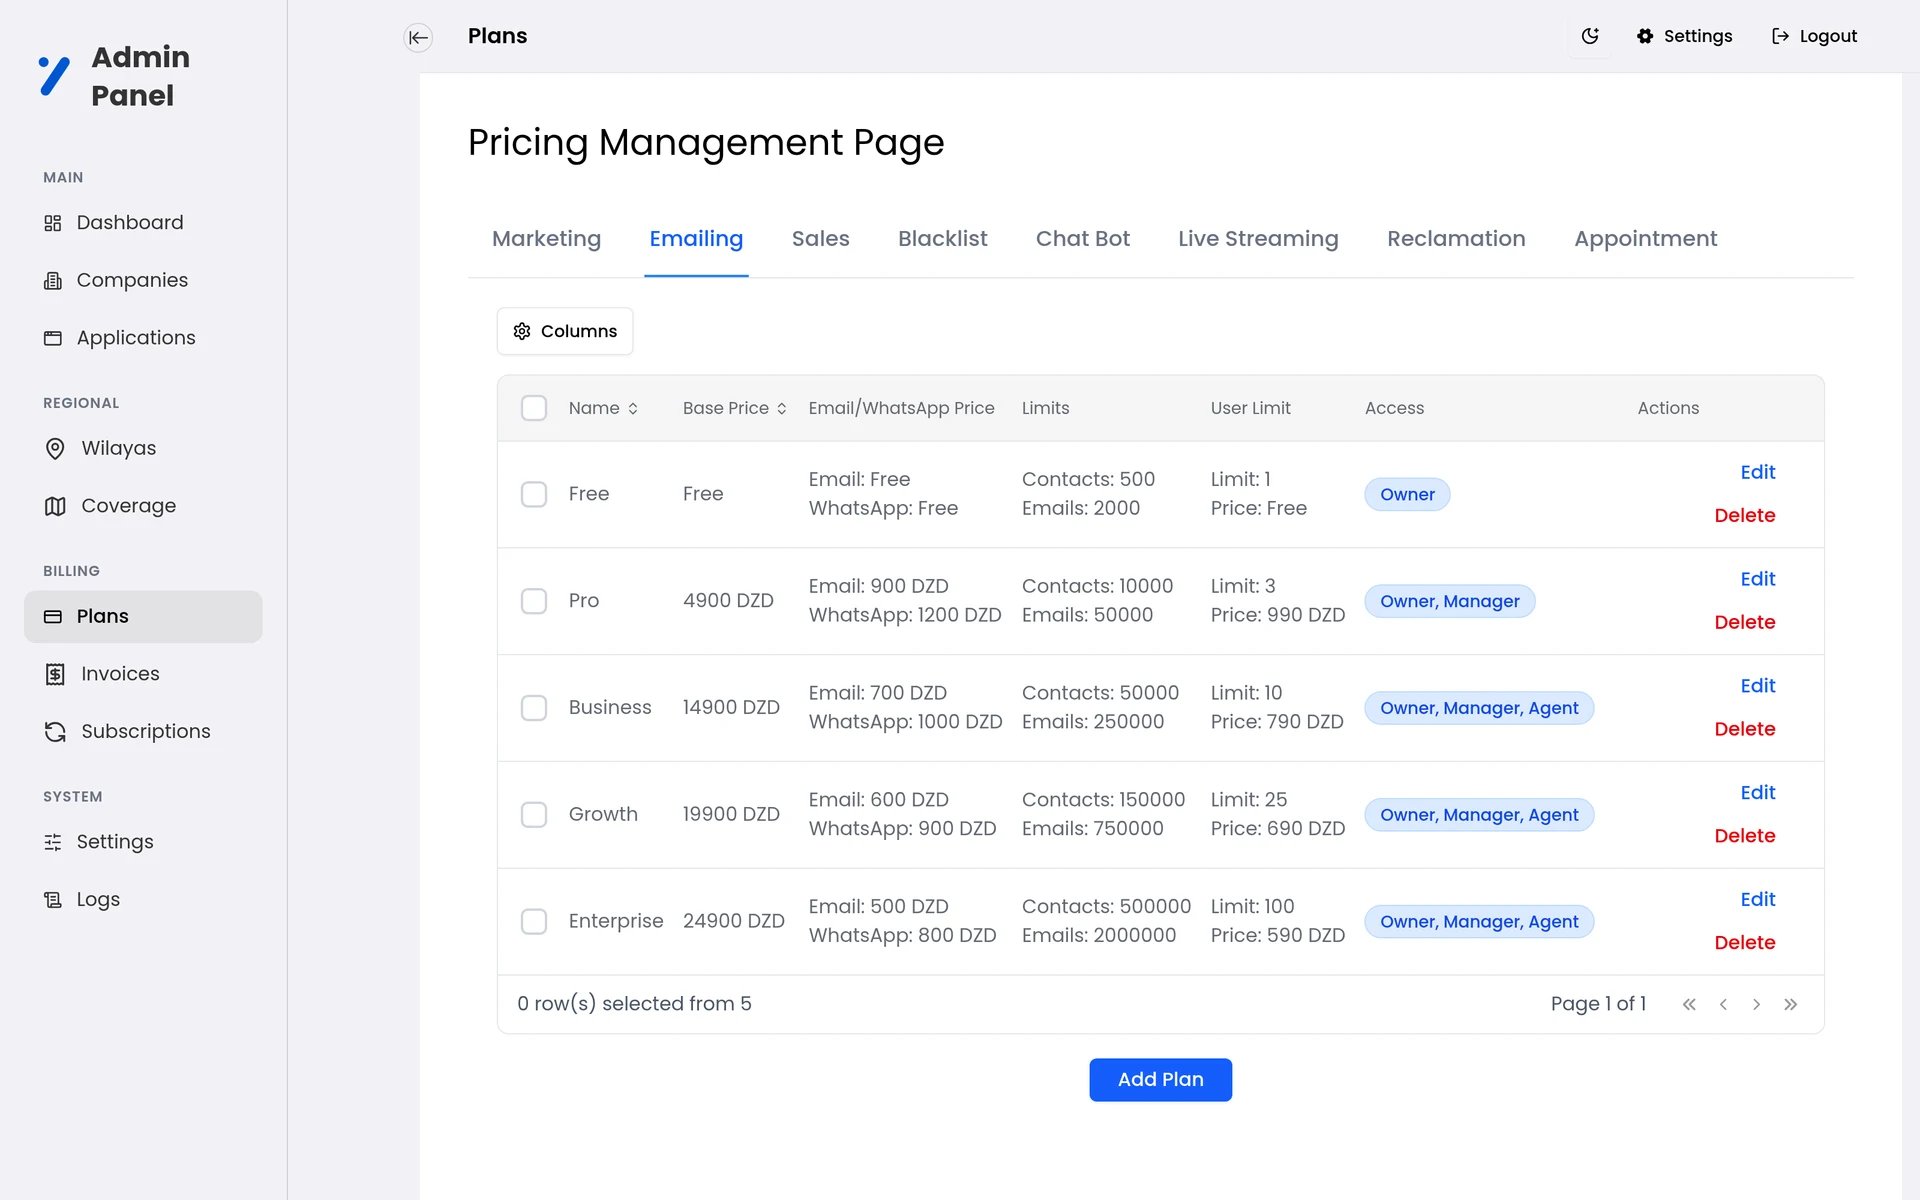This screenshot has width=1920, height=1200.
Task: Click the '0 row(s) selected from 5' text
Action: (x=634, y=1004)
